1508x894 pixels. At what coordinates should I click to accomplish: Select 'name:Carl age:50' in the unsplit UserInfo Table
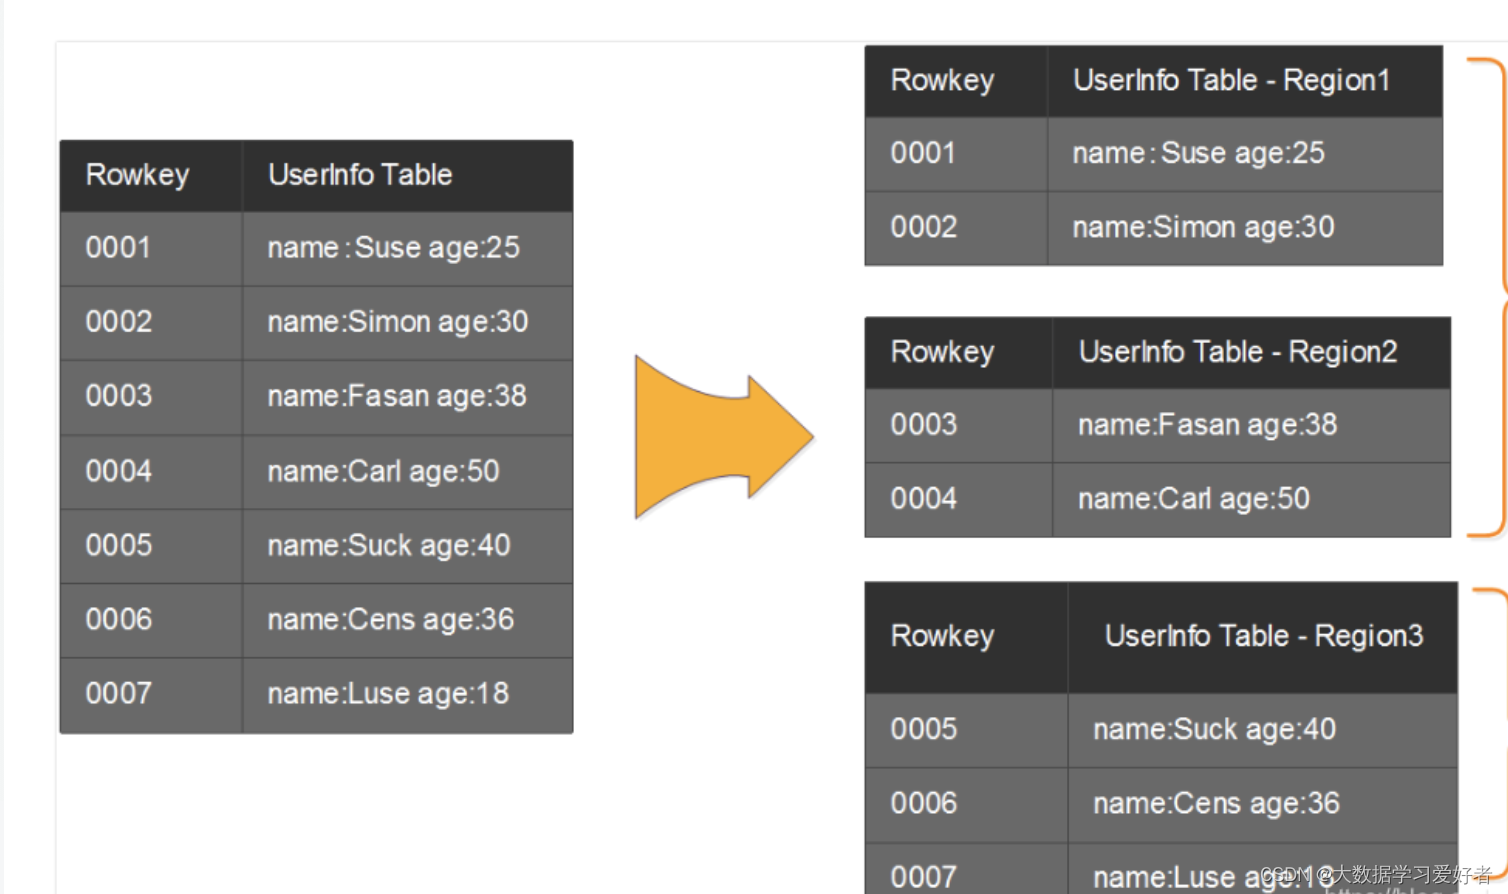[x=384, y=471]
